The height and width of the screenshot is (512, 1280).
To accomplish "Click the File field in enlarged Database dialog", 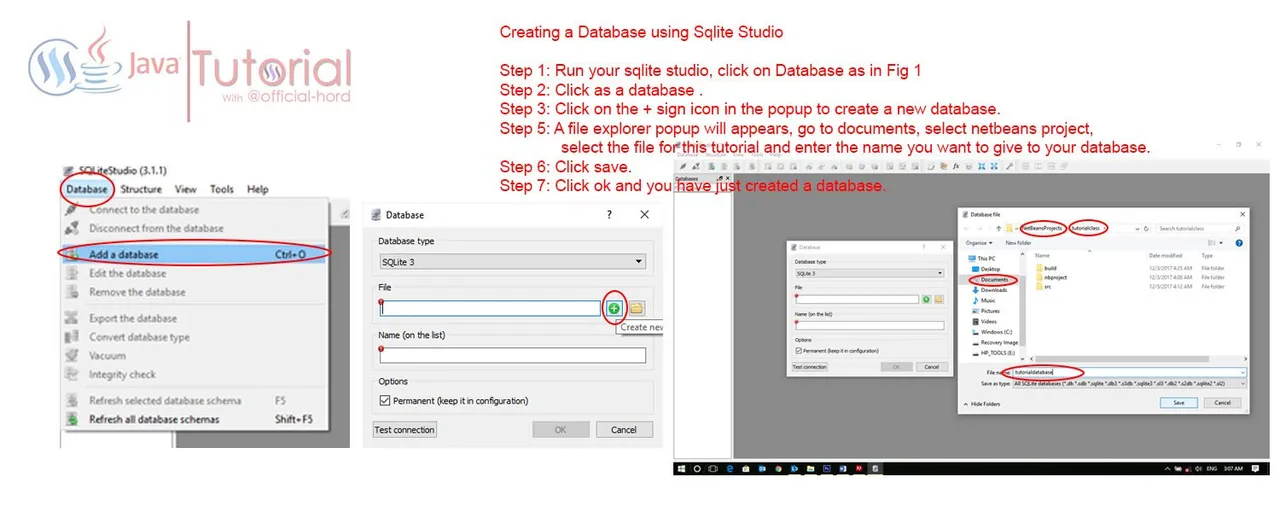I will 490,308.
